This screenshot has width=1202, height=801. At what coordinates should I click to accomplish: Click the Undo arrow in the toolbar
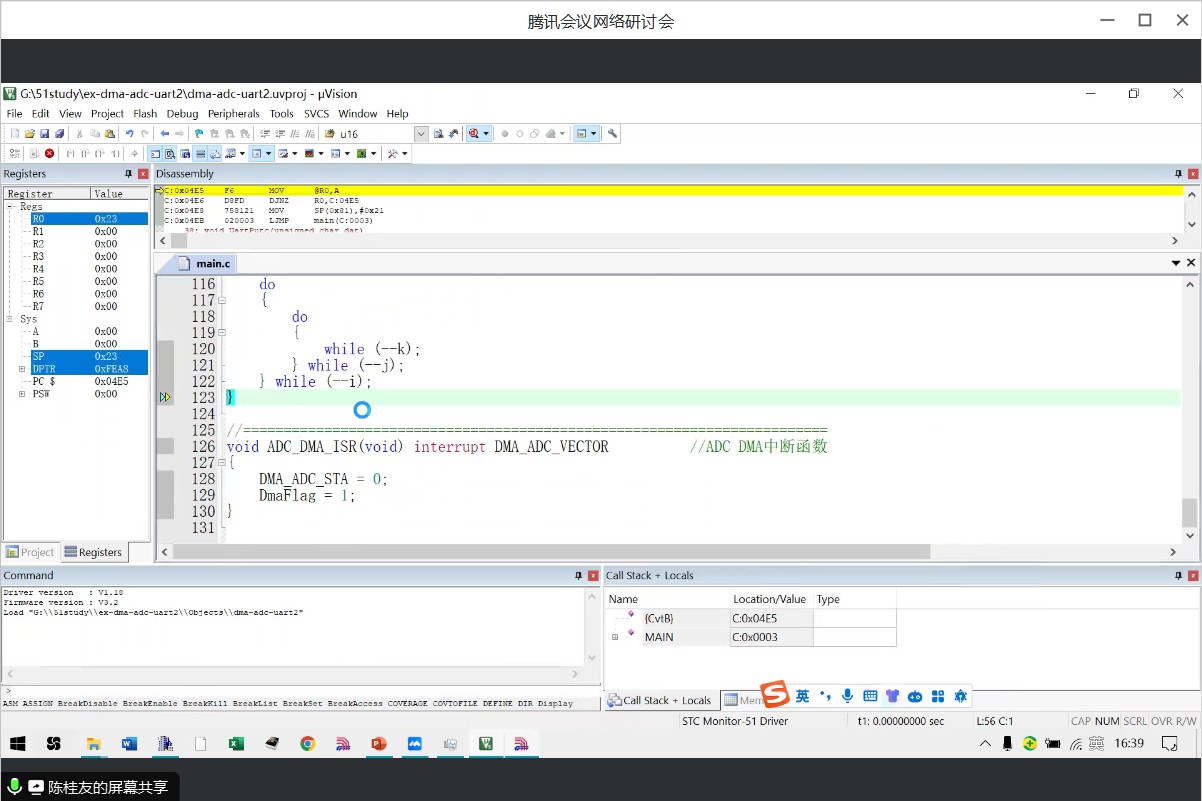pyautogui.click(x=129, y=133)
